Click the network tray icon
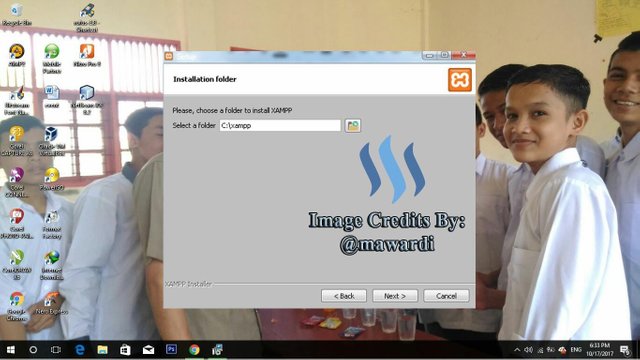640x360 pixels. [540, 350]
